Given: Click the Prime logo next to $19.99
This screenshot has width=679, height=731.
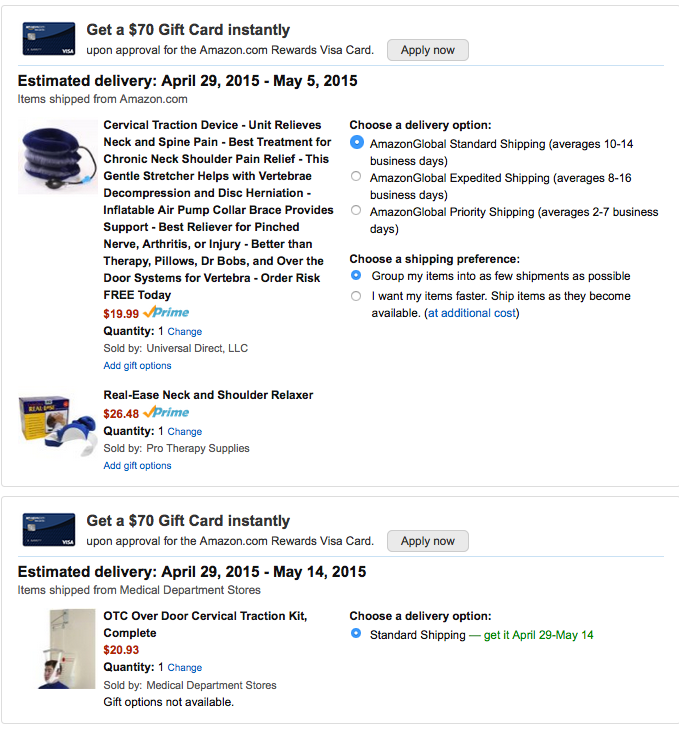Looking at the screenshot, I should tap(166, 313).
